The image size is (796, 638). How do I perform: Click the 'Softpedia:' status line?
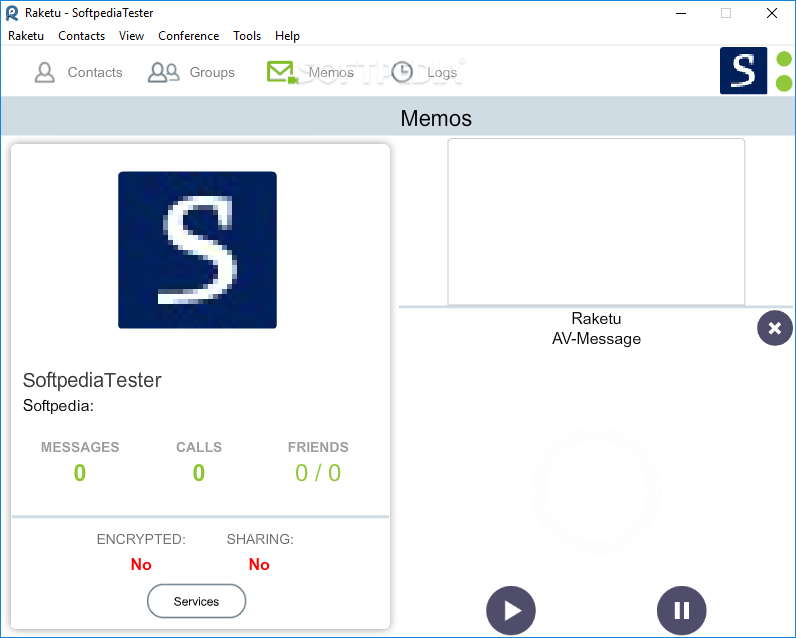tap(58, 406)
